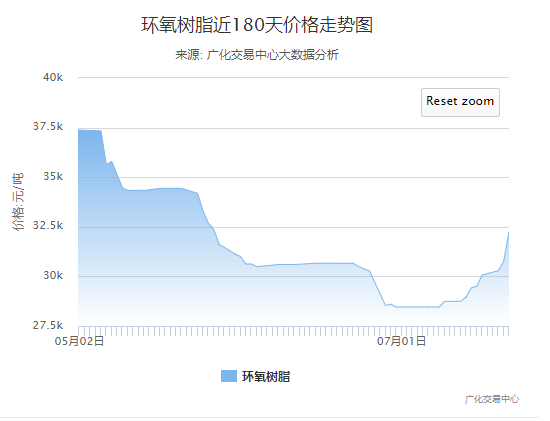Image resolution: width=550 pixels, height=421 pixels.
Task: Open the 广化交易中心 credits link
Action: 492,399
